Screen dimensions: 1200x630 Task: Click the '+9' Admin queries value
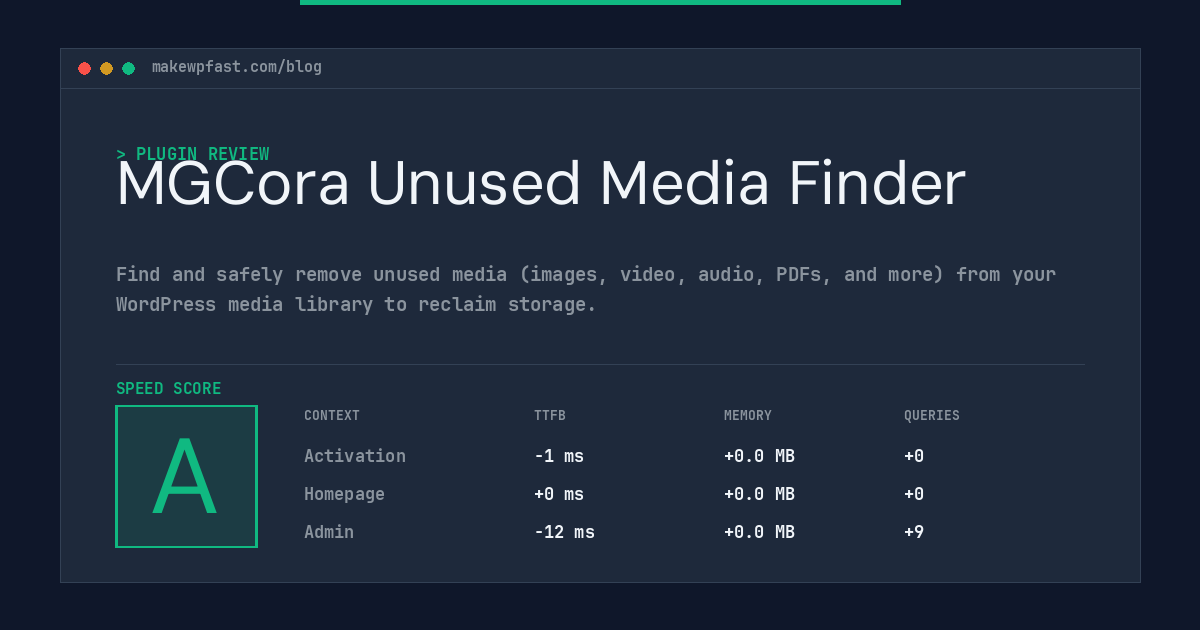914,532
